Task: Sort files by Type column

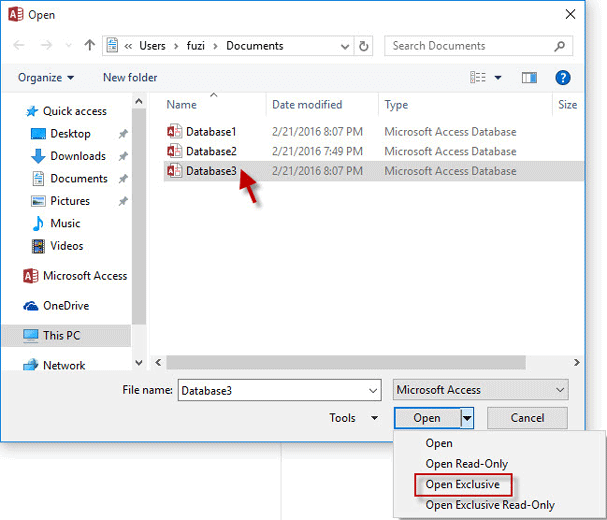Action: point(396,105)
